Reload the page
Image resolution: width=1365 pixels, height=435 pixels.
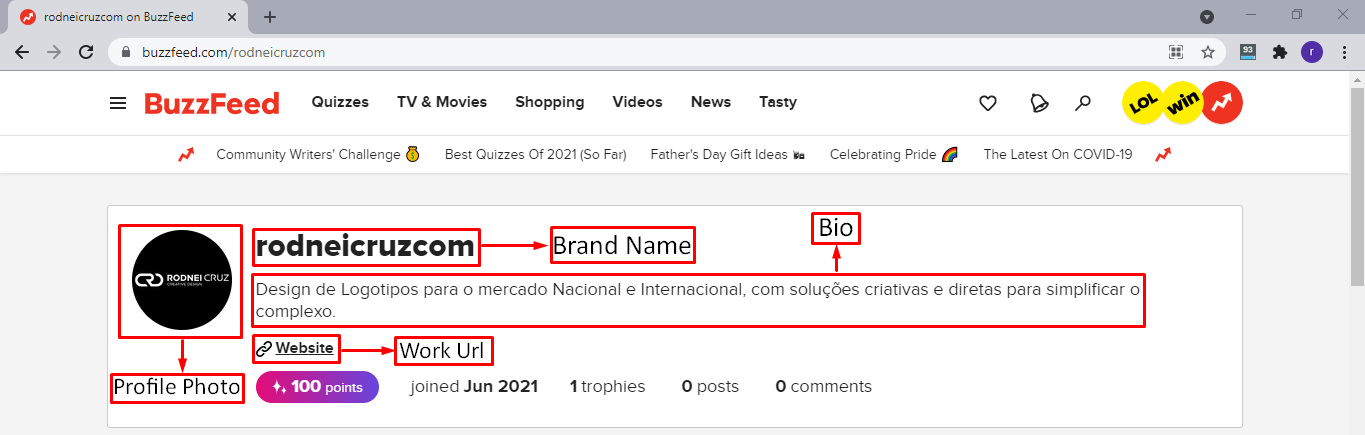(86, 52)
